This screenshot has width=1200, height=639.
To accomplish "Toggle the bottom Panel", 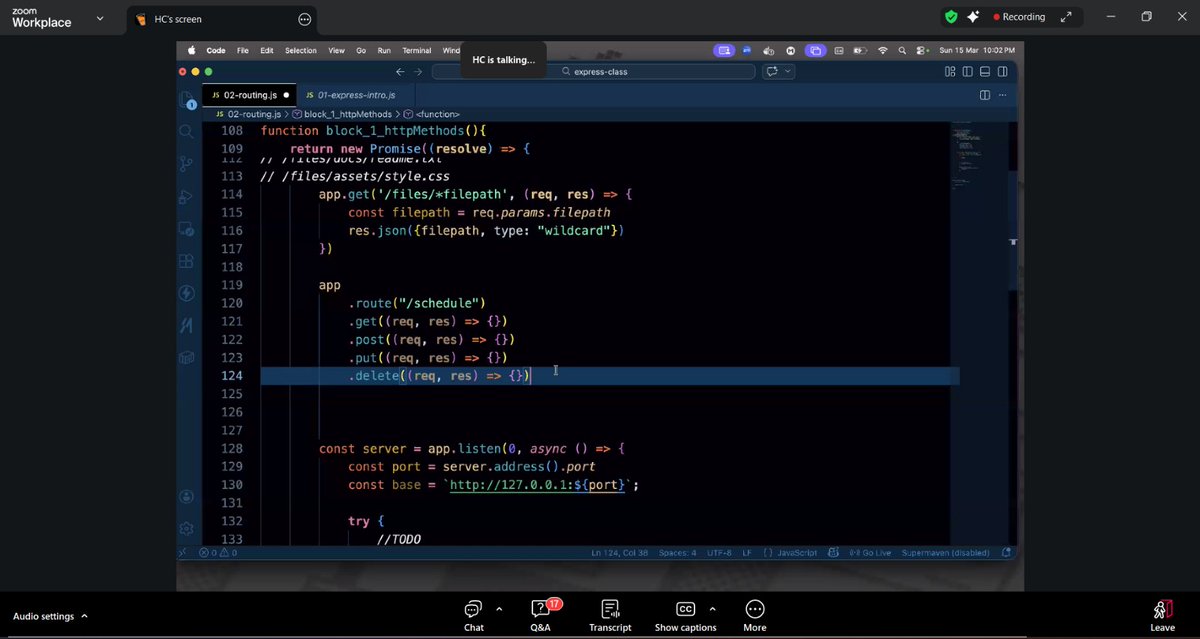I will point(985,72).
